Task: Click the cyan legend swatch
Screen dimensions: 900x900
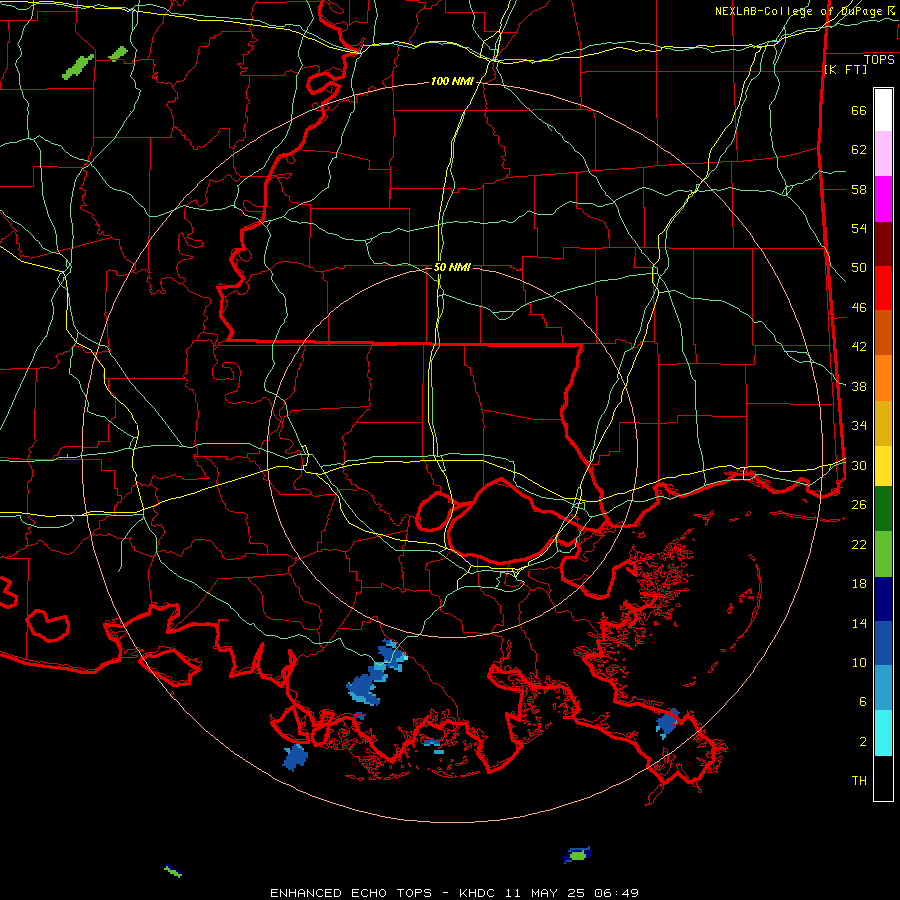Action: (883, 733)
